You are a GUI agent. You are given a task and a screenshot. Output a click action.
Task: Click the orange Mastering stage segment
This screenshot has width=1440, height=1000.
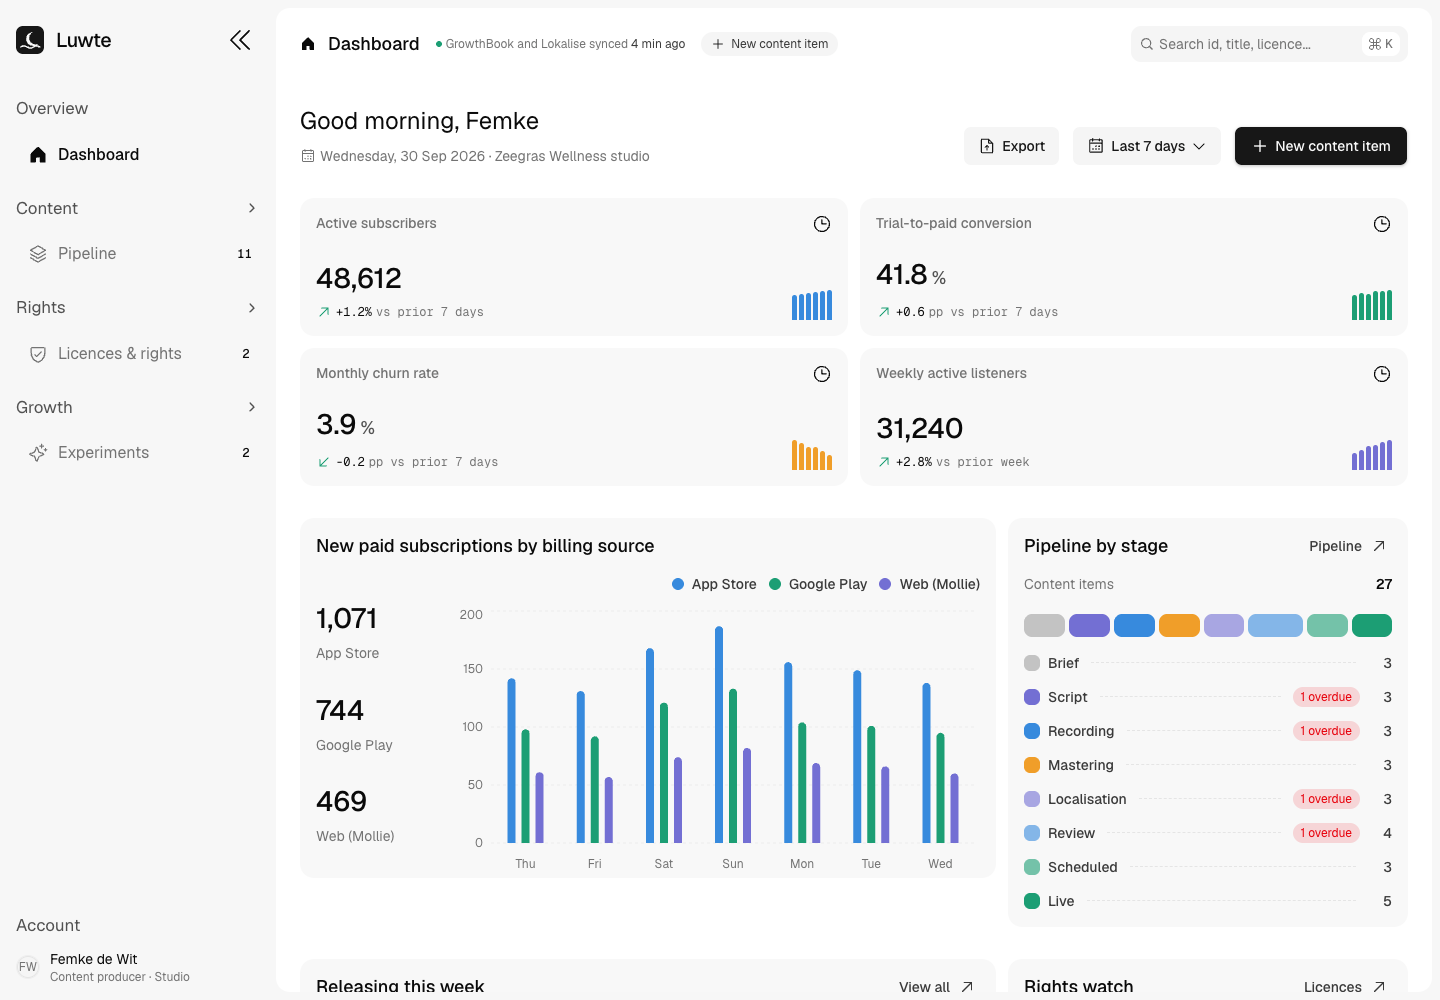(1179, 625)
